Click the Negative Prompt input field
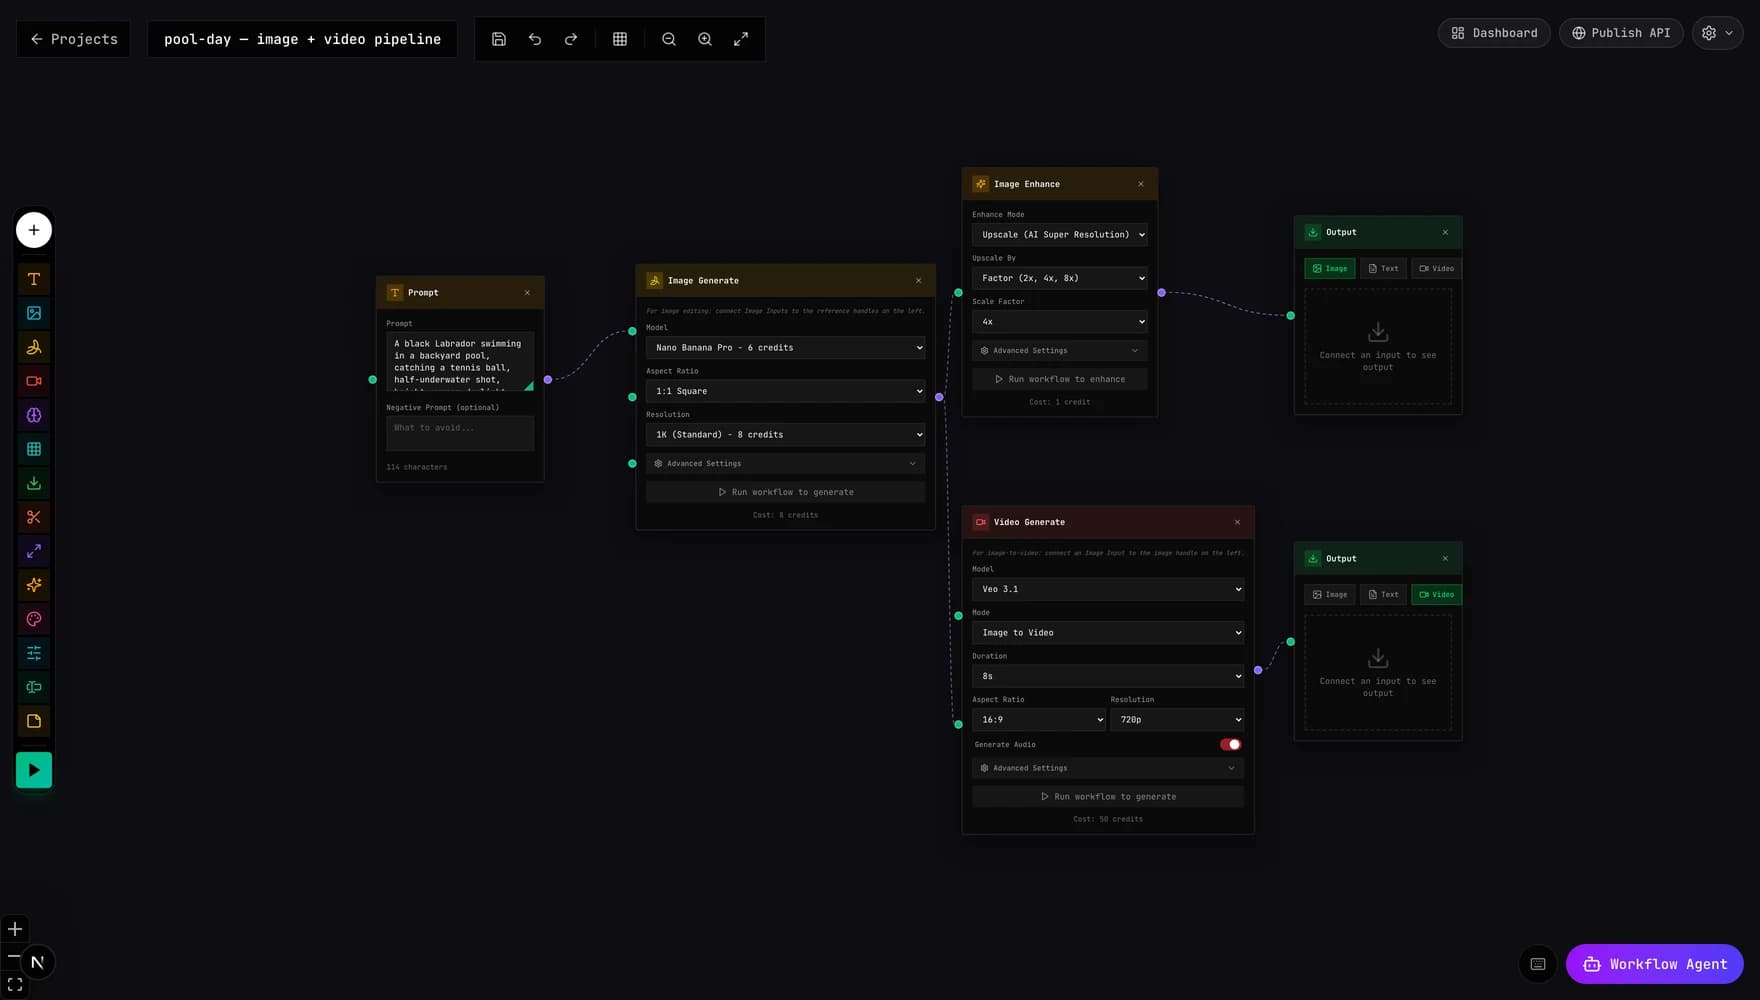Viewport: 1760px width, 1000px height. tap(460, 433)
